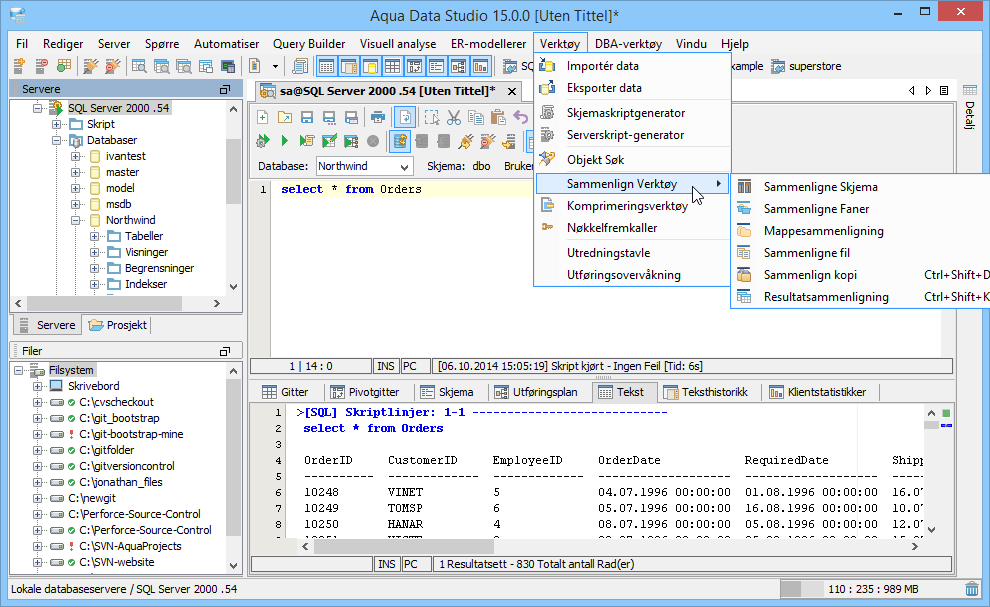Click the bar chart view icon in toolbar
990x607 pixels.
click(480, 66)
